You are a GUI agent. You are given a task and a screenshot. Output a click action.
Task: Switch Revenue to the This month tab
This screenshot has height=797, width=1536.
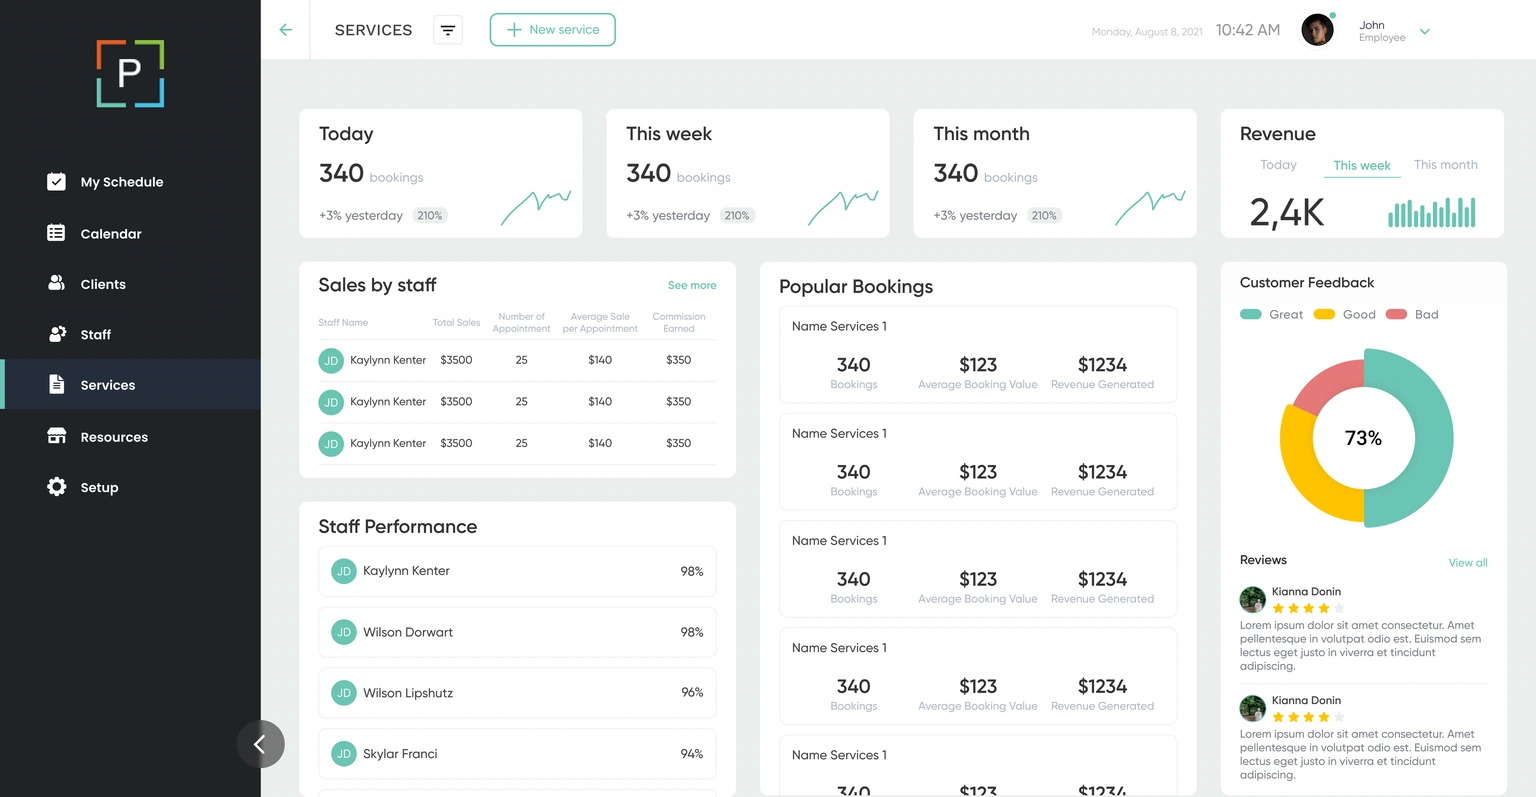coord(1446,165)
